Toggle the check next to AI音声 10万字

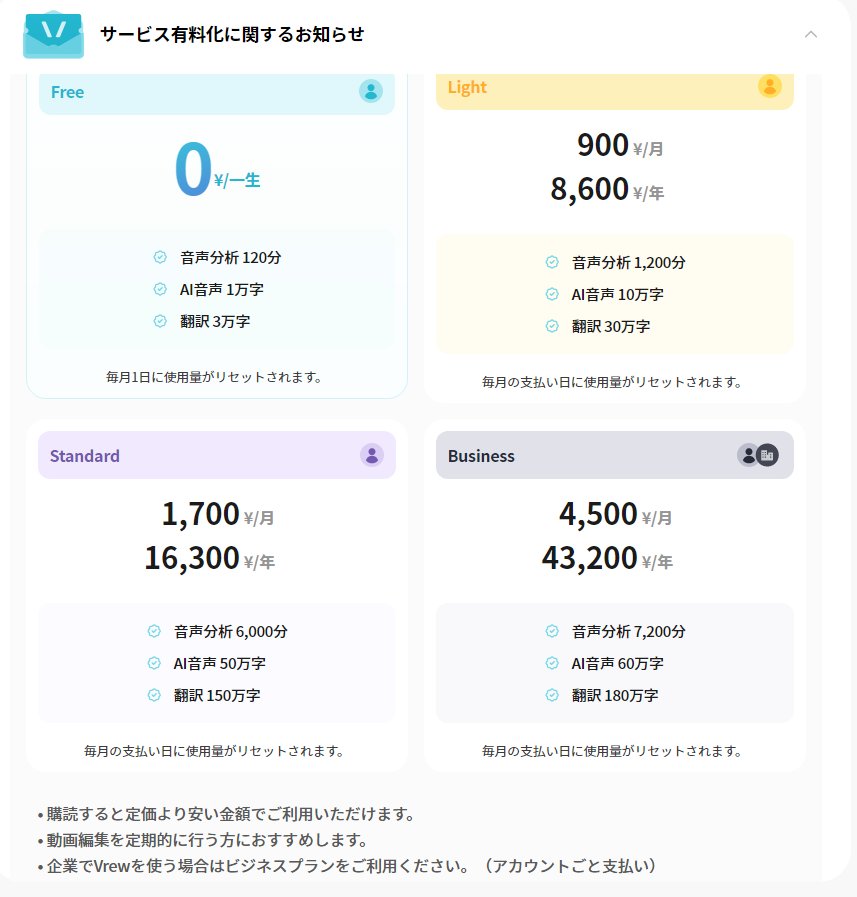[x=550, y=294]
